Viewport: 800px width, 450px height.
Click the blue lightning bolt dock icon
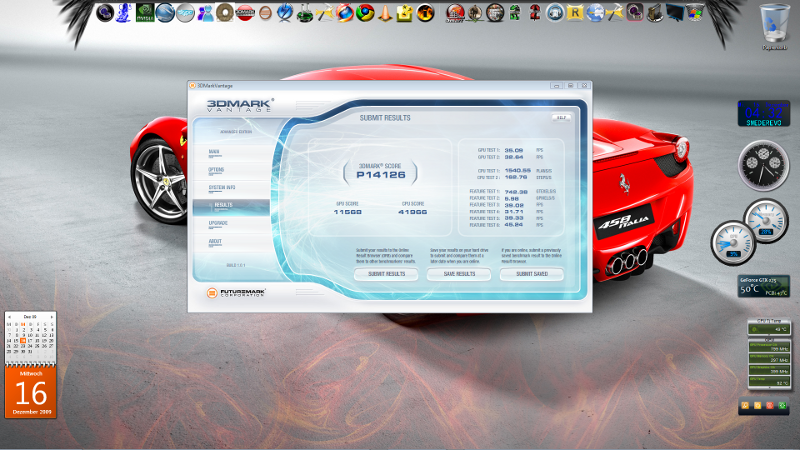285,13
